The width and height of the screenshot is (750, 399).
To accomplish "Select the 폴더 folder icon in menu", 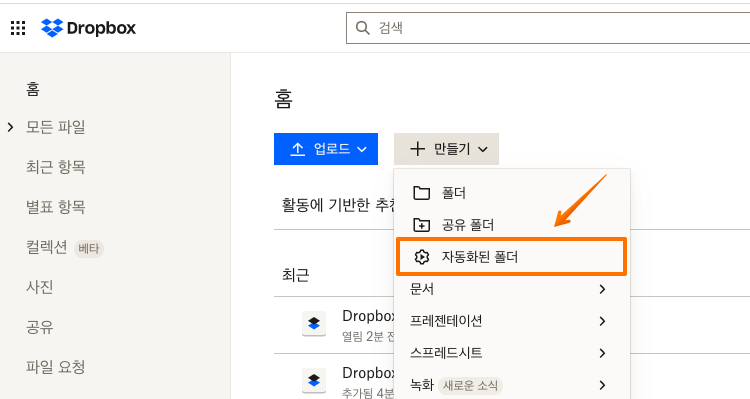I will pyautogui.click(x=421, y=193).
